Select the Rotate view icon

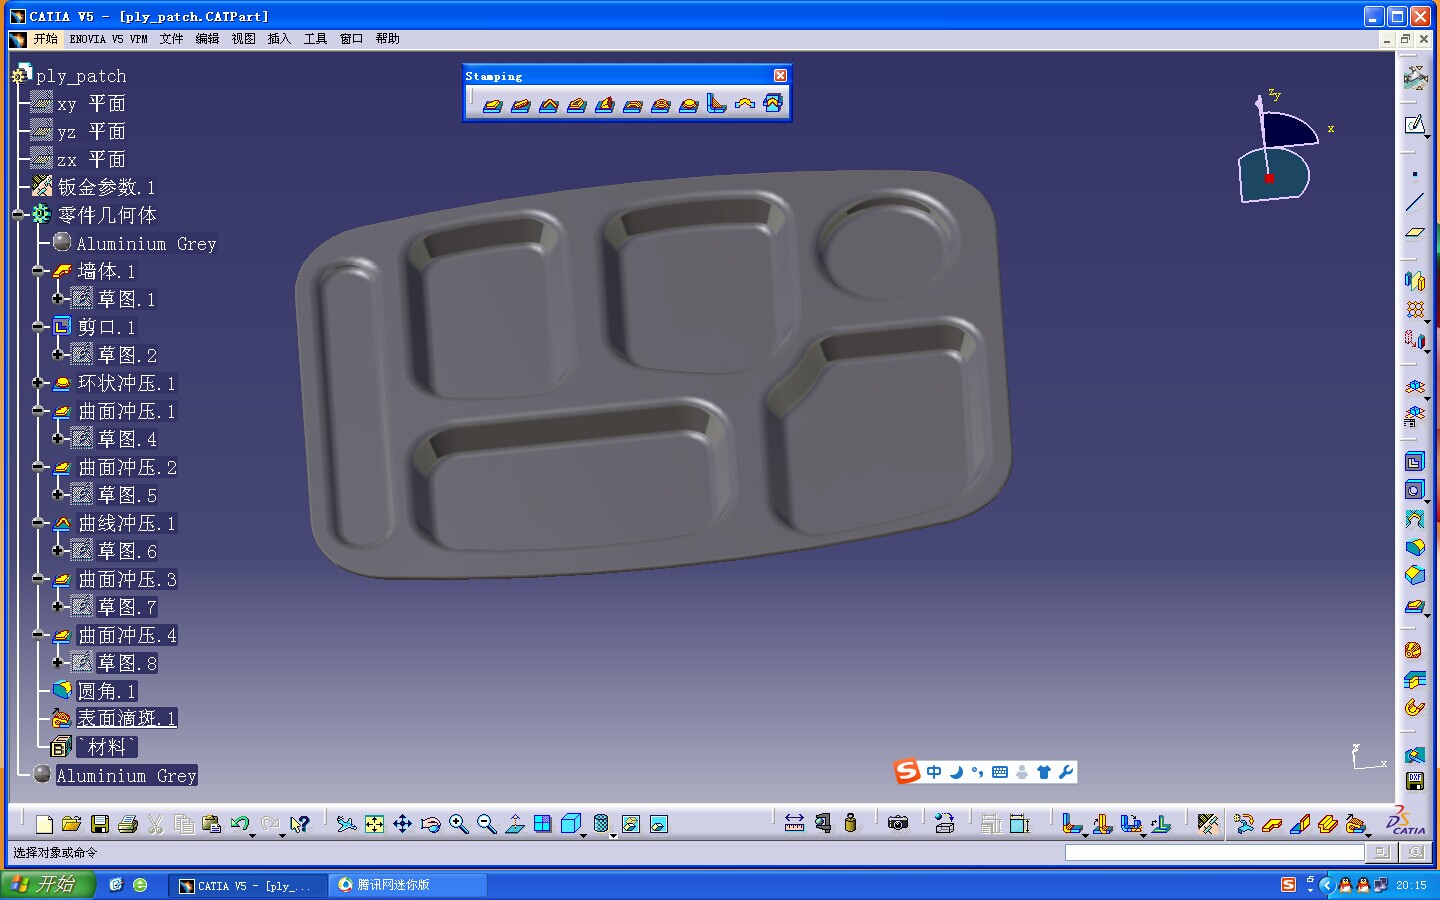coord(430,824)
